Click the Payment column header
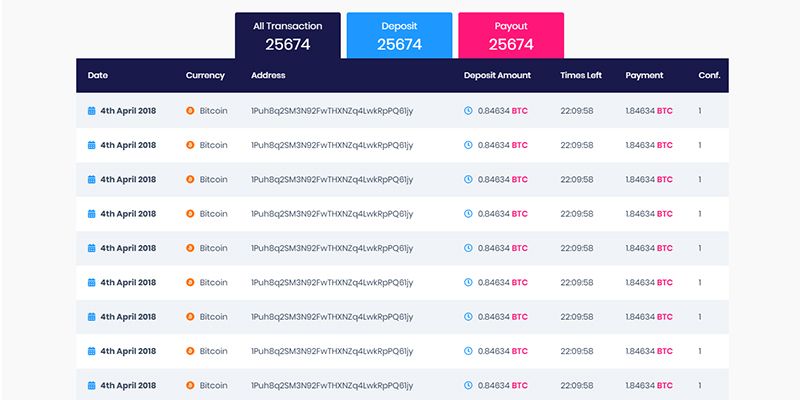800x400 pixels. (644, 76)
